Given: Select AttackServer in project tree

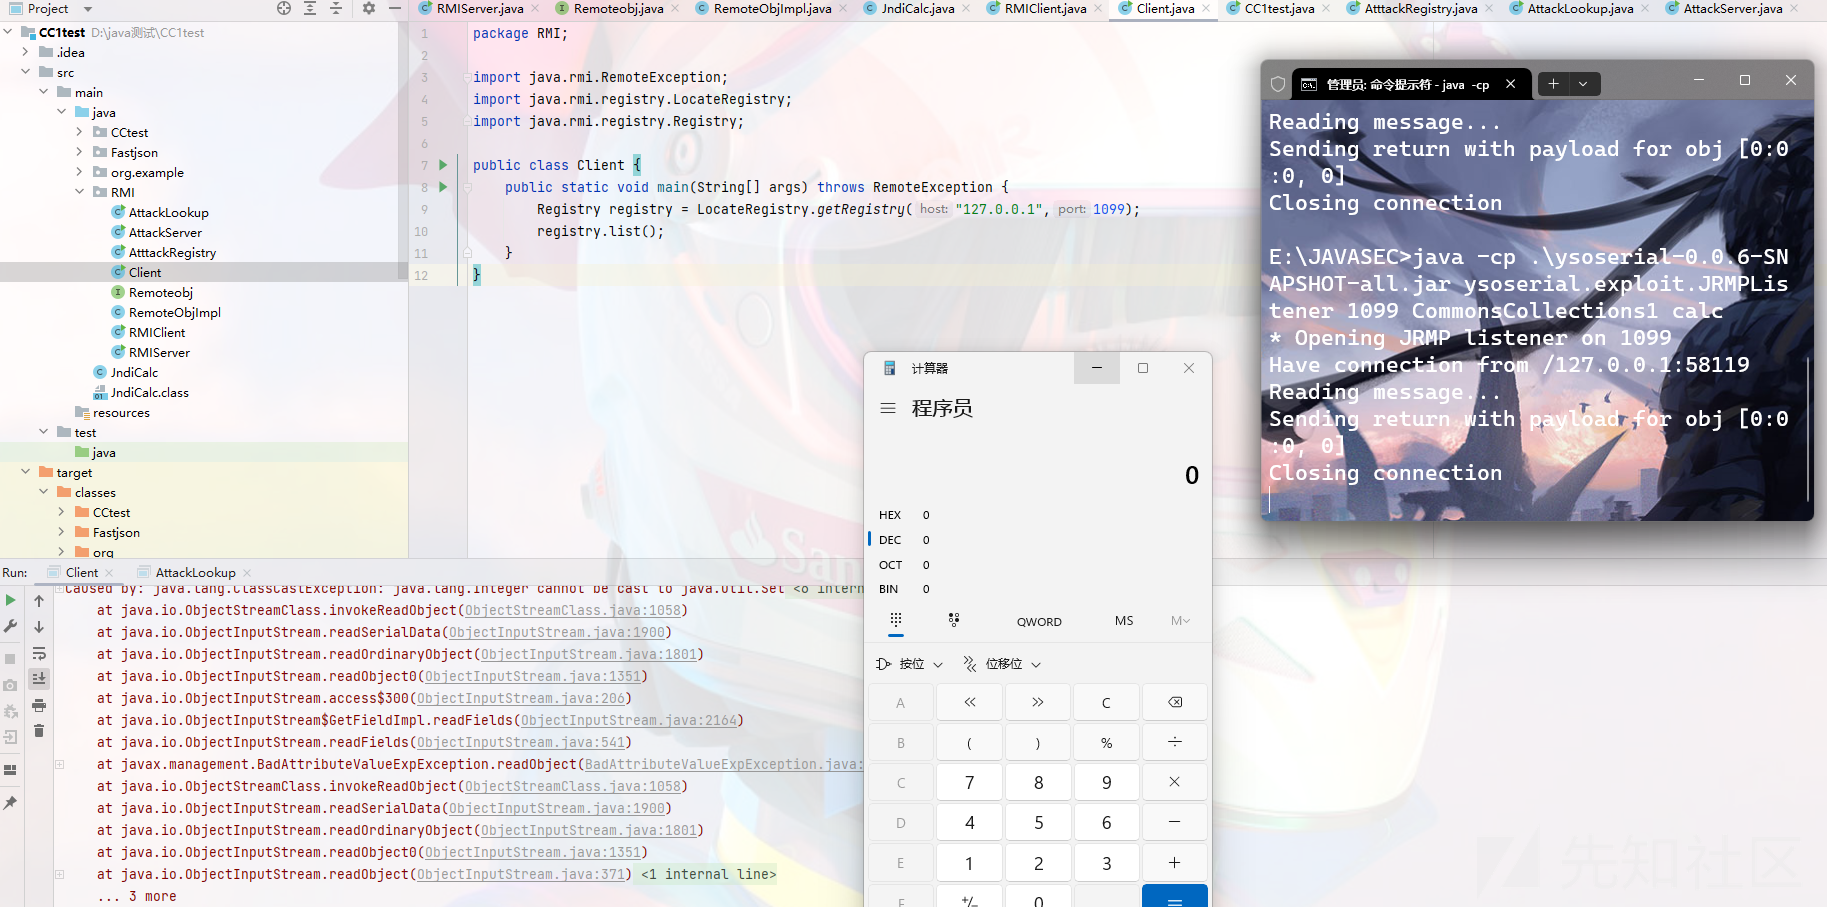Looking at the screenshot, I should pyautogui.click(x=165, y=232).
